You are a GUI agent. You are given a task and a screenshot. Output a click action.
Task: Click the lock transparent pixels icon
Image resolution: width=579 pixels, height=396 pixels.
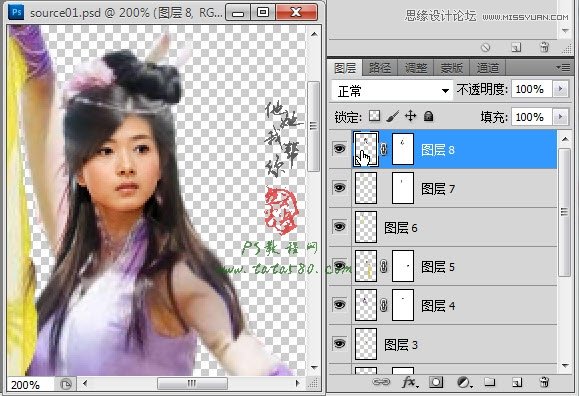point(374,116)
